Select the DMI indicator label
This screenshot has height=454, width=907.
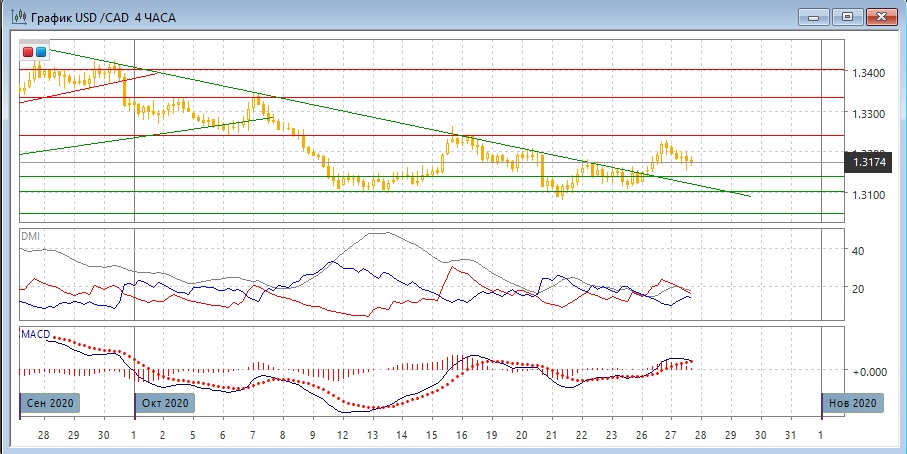pyautogui.click(x=31, y=235)
